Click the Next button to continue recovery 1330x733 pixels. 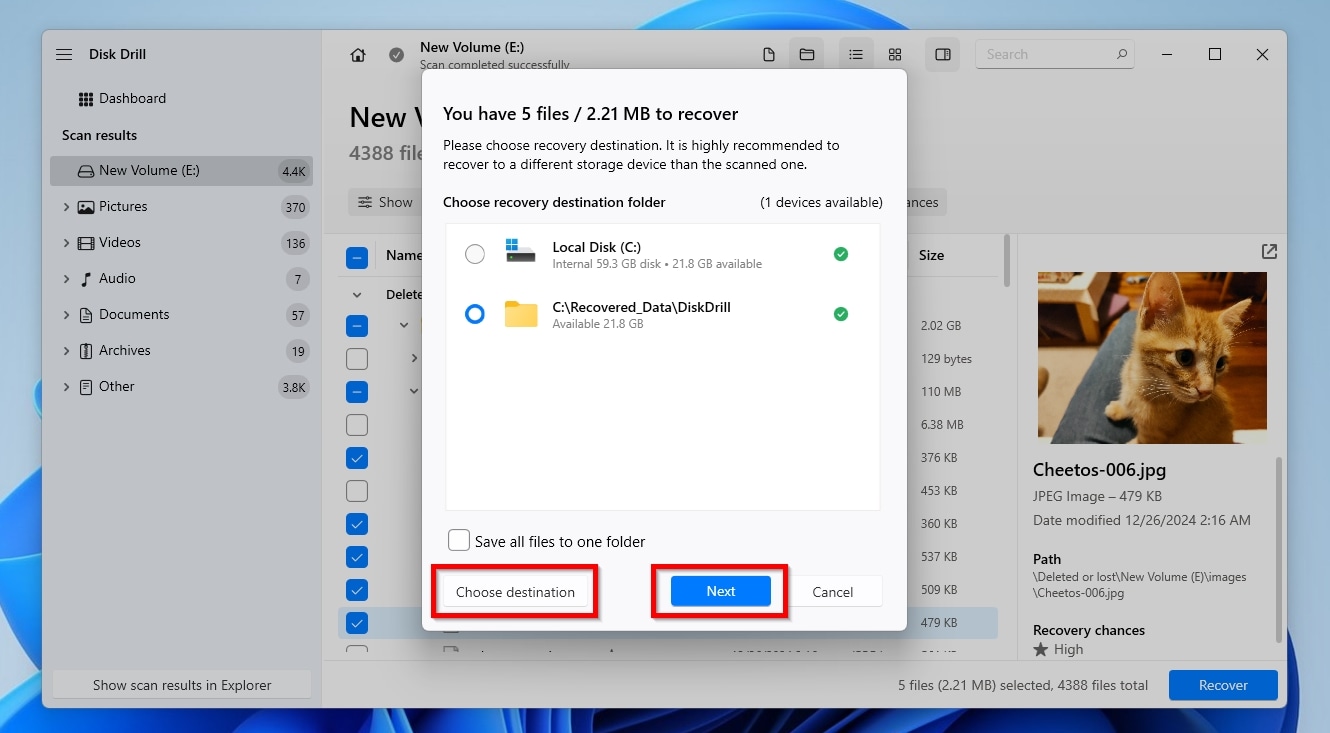point(719,591)
